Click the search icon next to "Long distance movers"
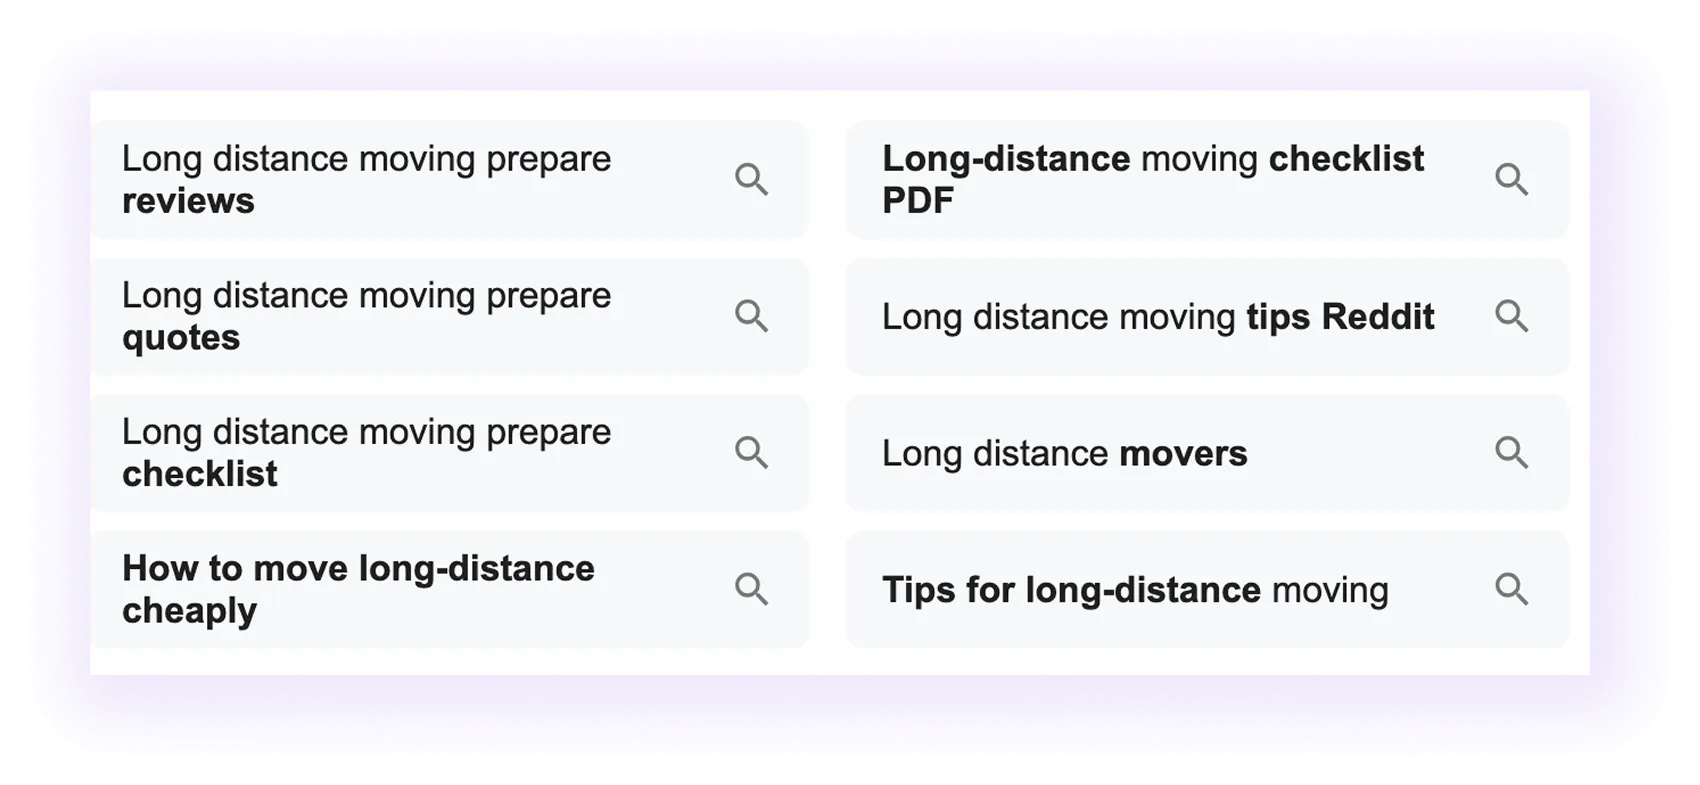Image resolution: width=1700 pixels, height=785 pixels. point(1513,453)
